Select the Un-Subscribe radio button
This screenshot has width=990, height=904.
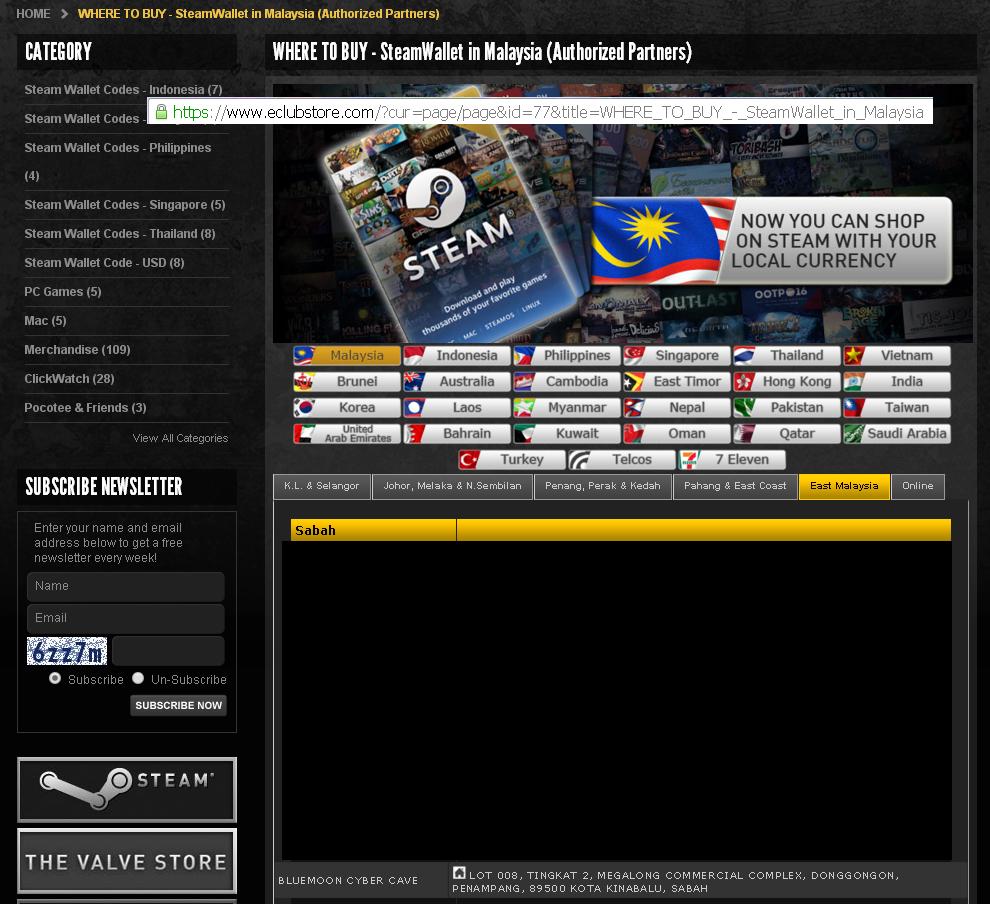tap(138, 678)
